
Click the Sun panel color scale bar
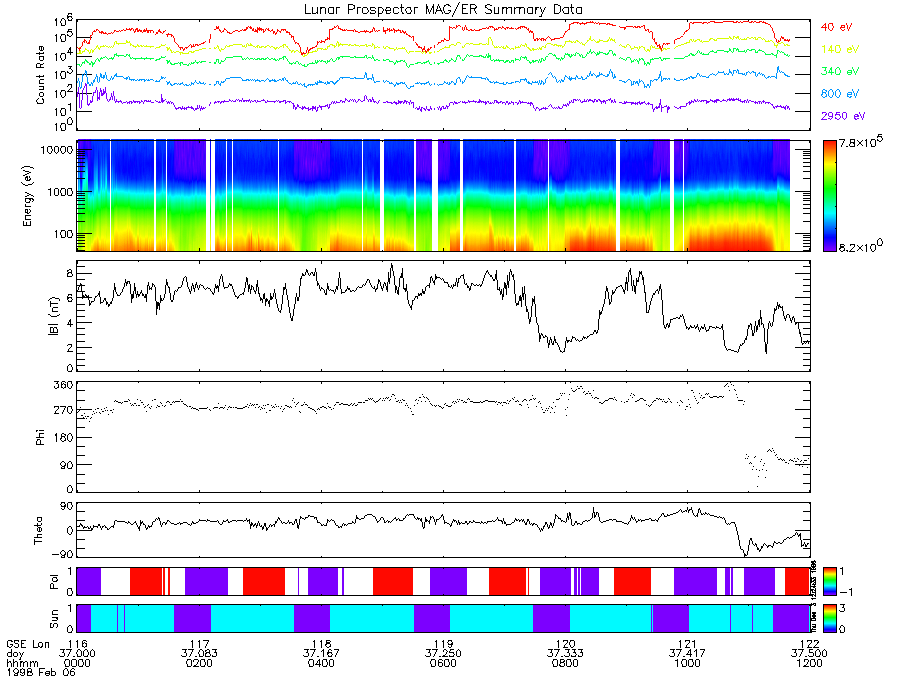click(829, 618)
